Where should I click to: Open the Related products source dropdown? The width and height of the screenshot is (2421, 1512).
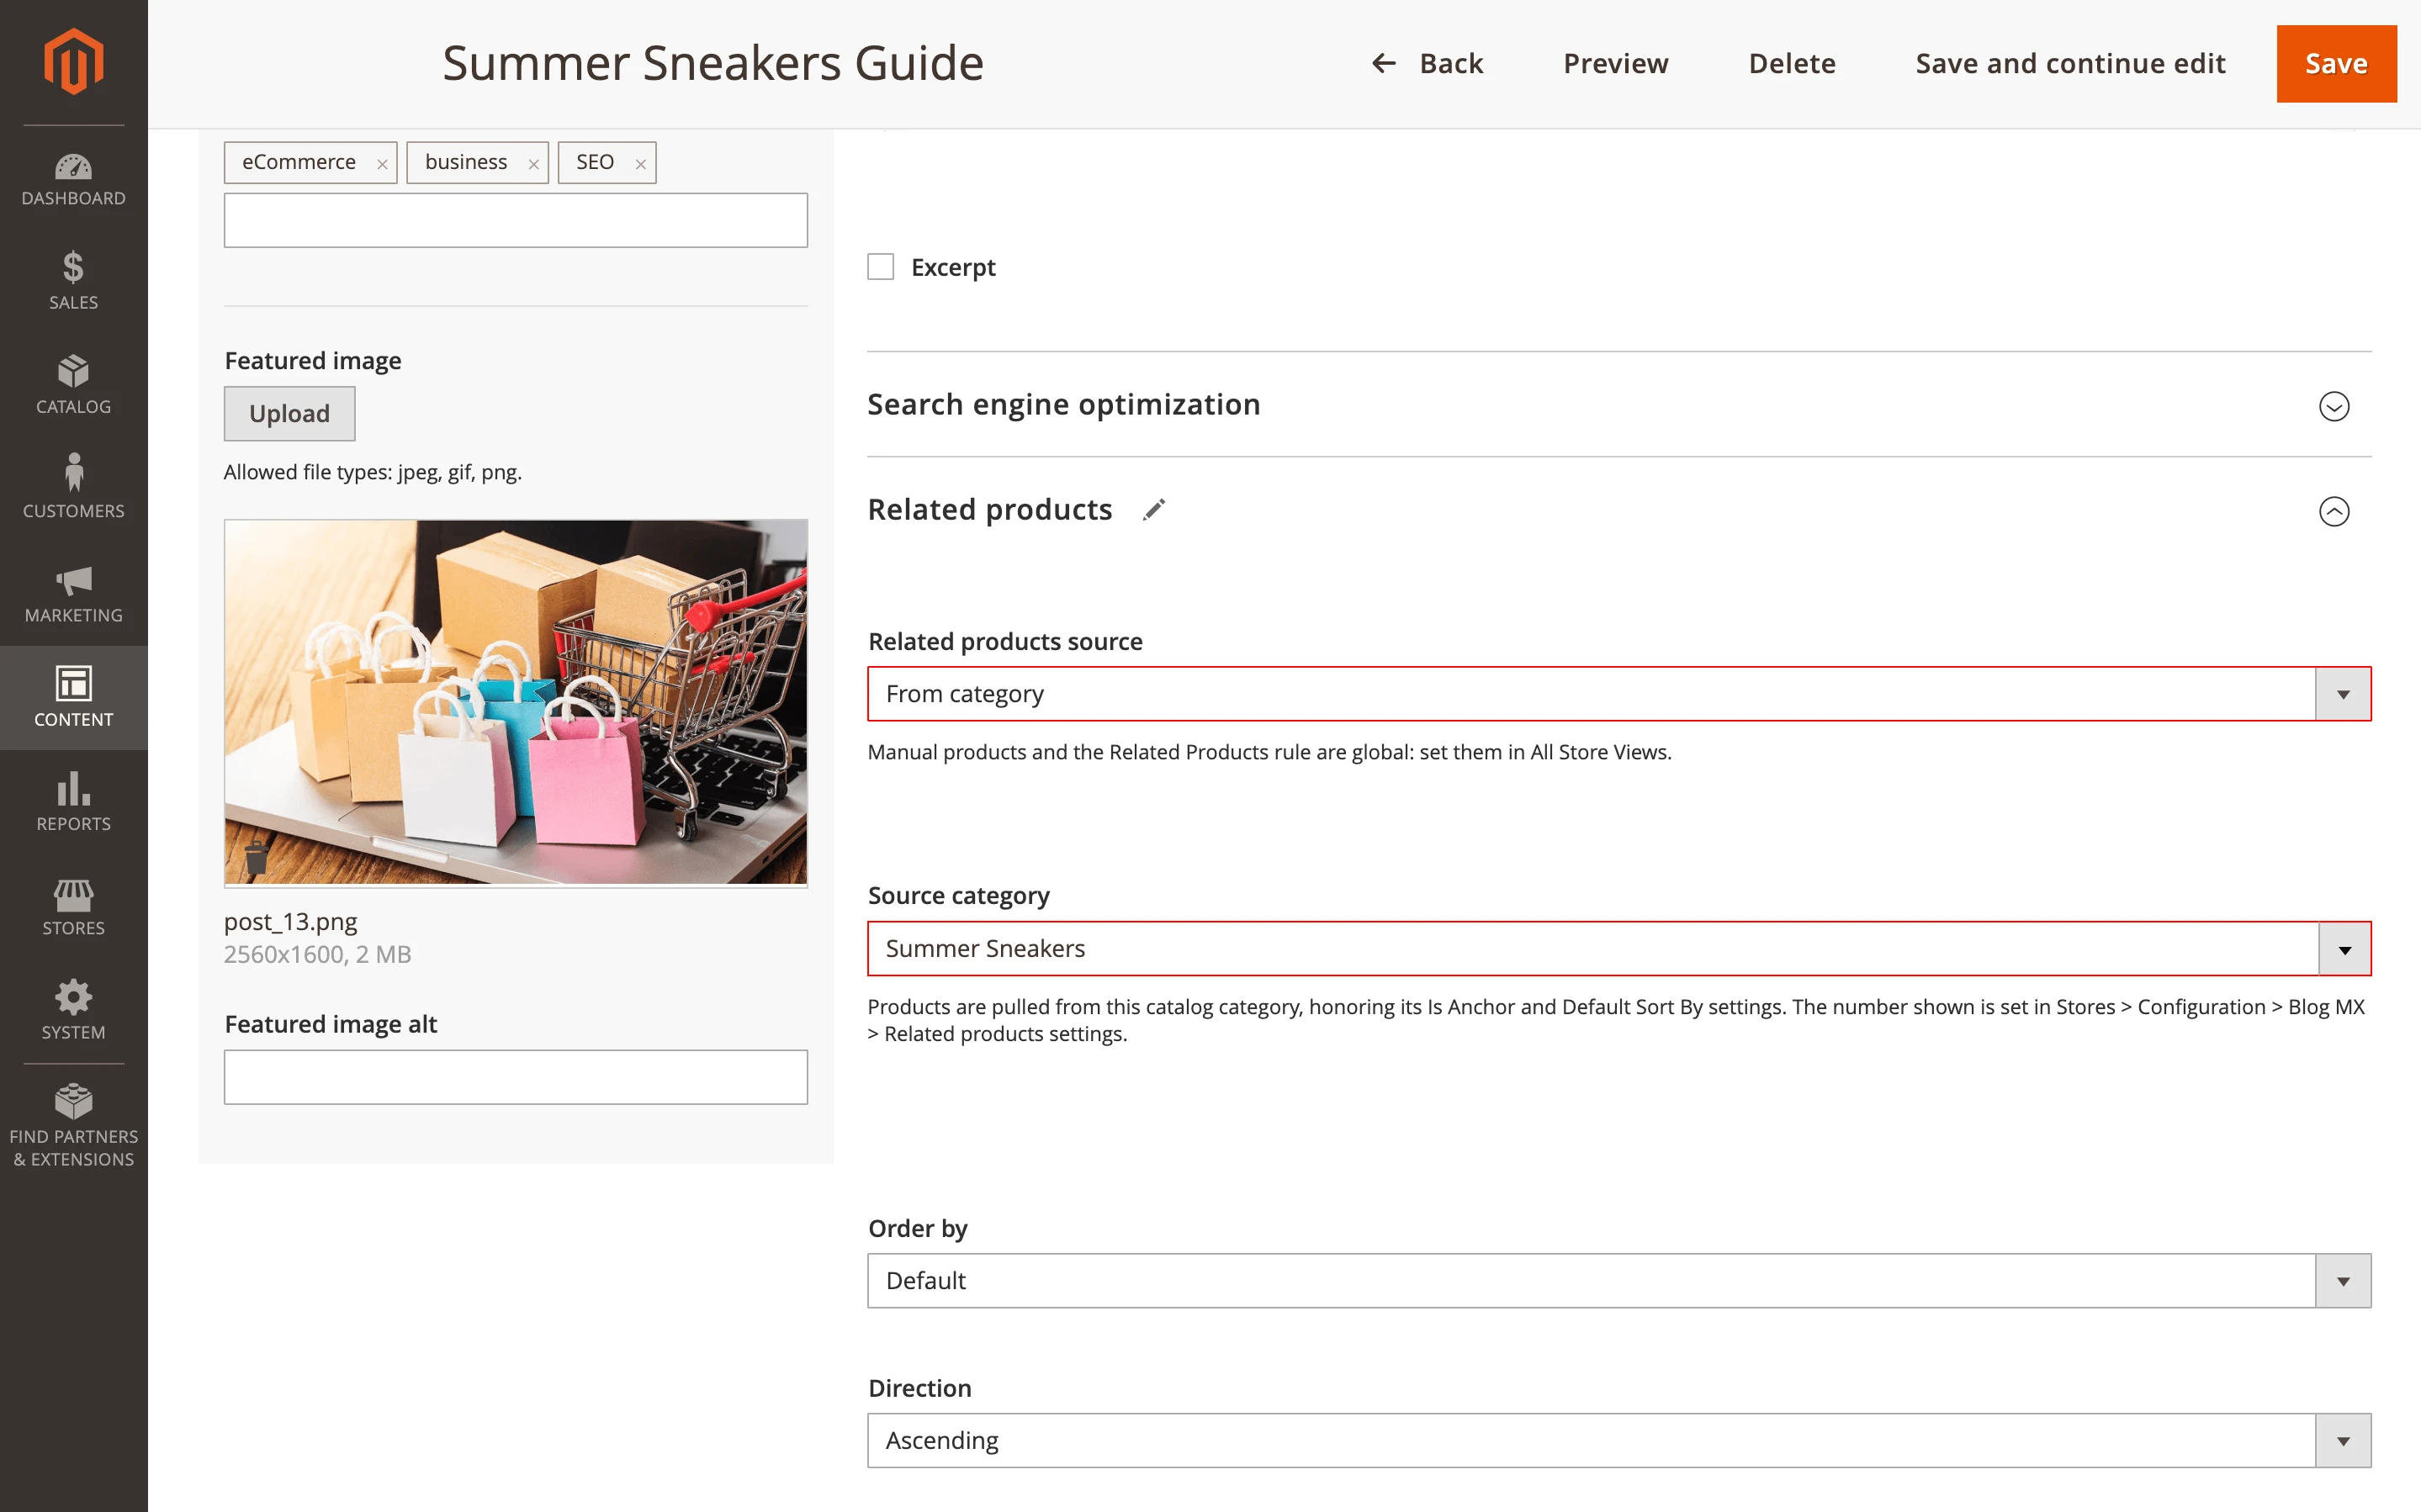[x=1619, y=694]
